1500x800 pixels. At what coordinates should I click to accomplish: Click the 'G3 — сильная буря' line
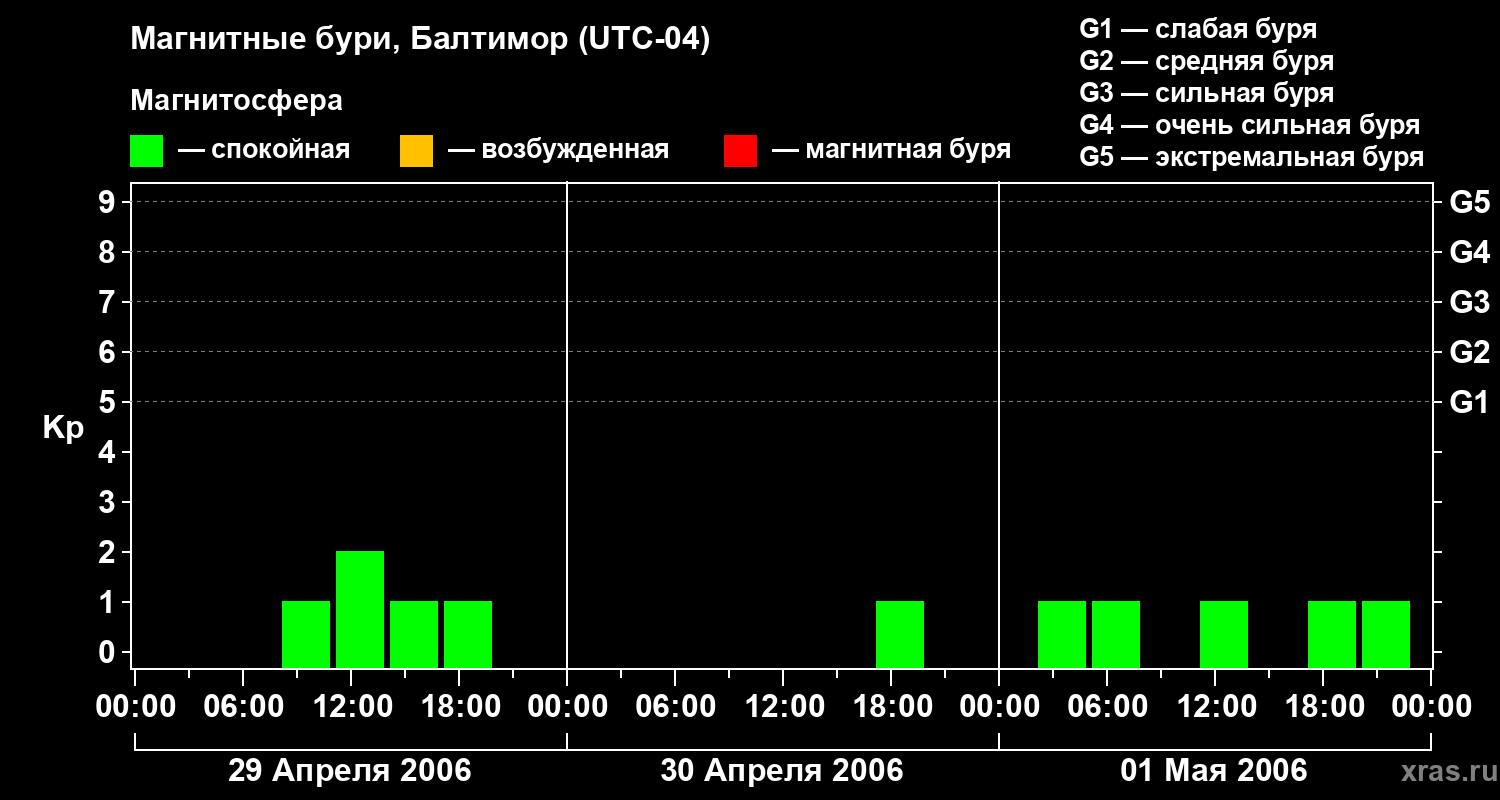click(1206, 92)
